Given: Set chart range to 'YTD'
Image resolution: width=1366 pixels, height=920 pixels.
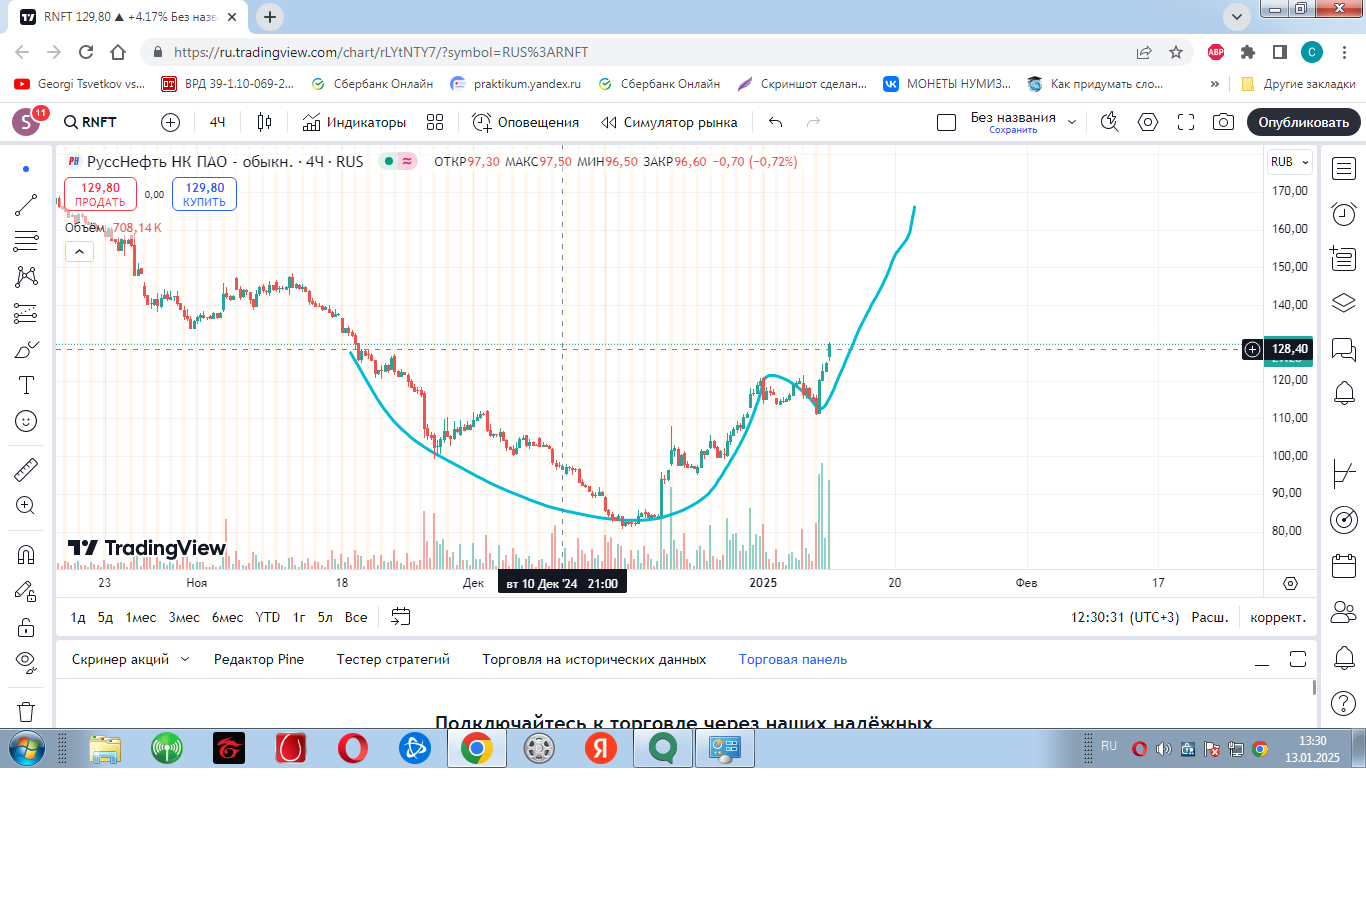Looking at the screenshot, I should coord(268,617).
